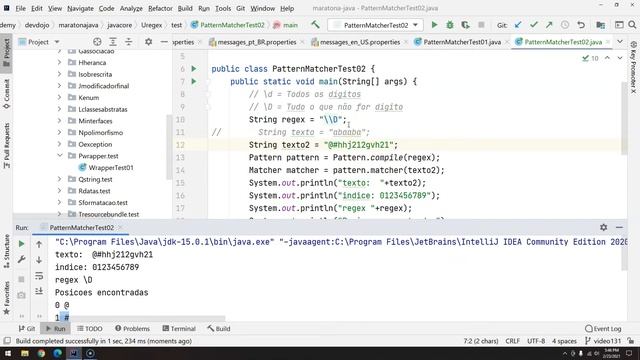Change the UTF-8 file encoding
The height and width of the screenshot is (360, 640).
point(536,340)
